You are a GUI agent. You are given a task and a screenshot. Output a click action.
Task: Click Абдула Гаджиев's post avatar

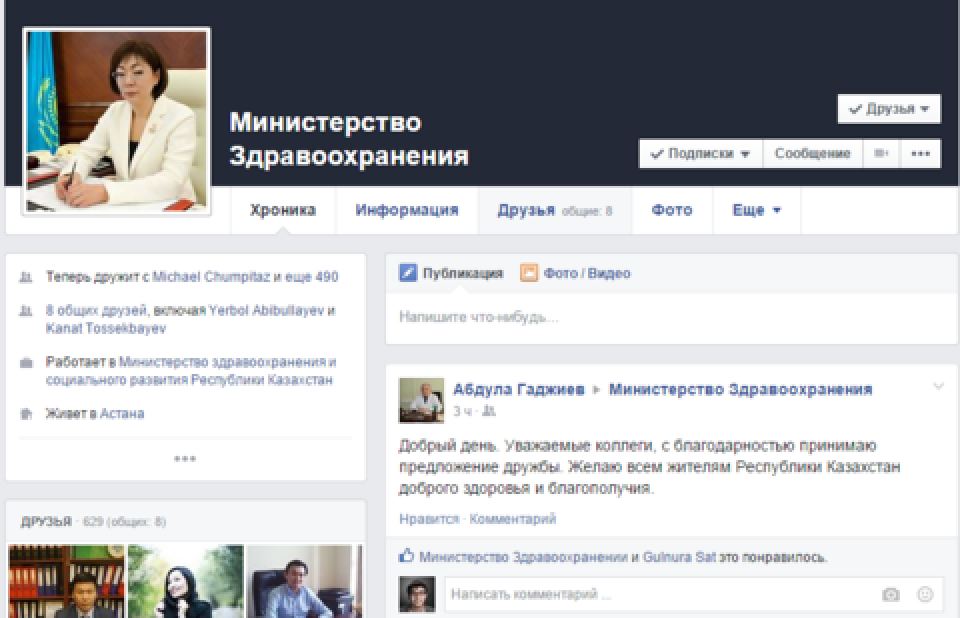(421, 401)
